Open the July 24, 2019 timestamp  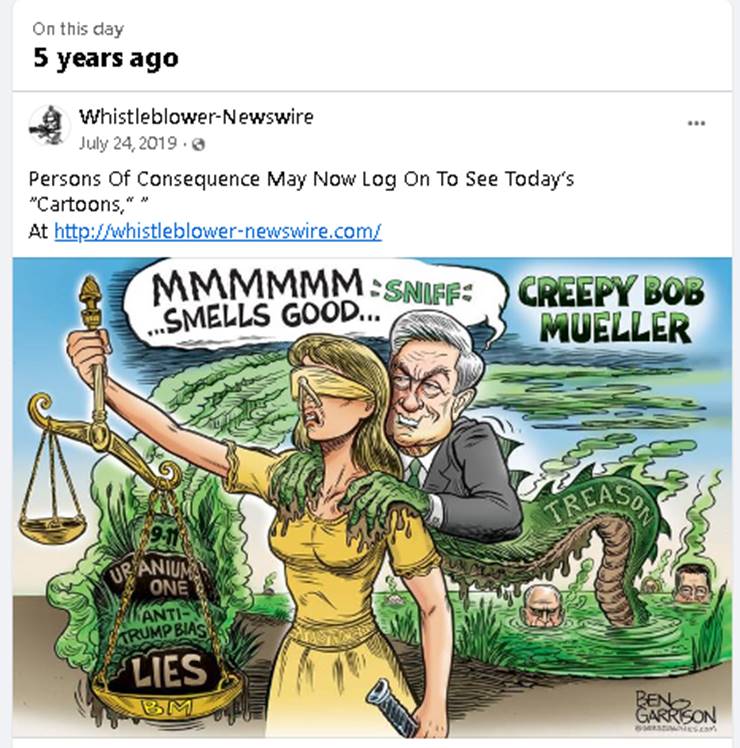click(x=128, y=143)
